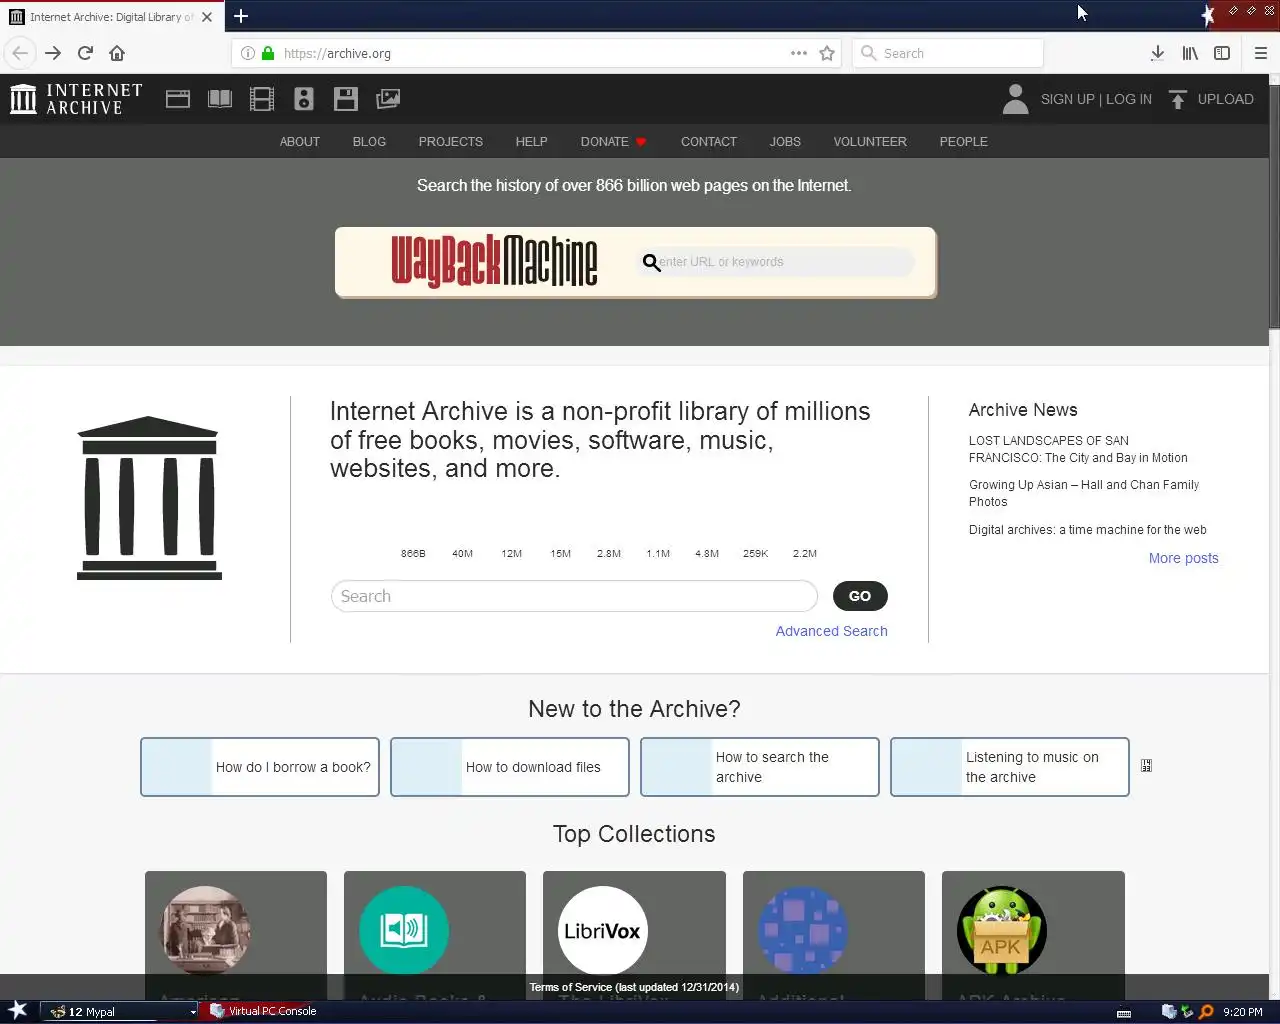Go to the browser home page

pyautogui.click(x=117, y=53)
